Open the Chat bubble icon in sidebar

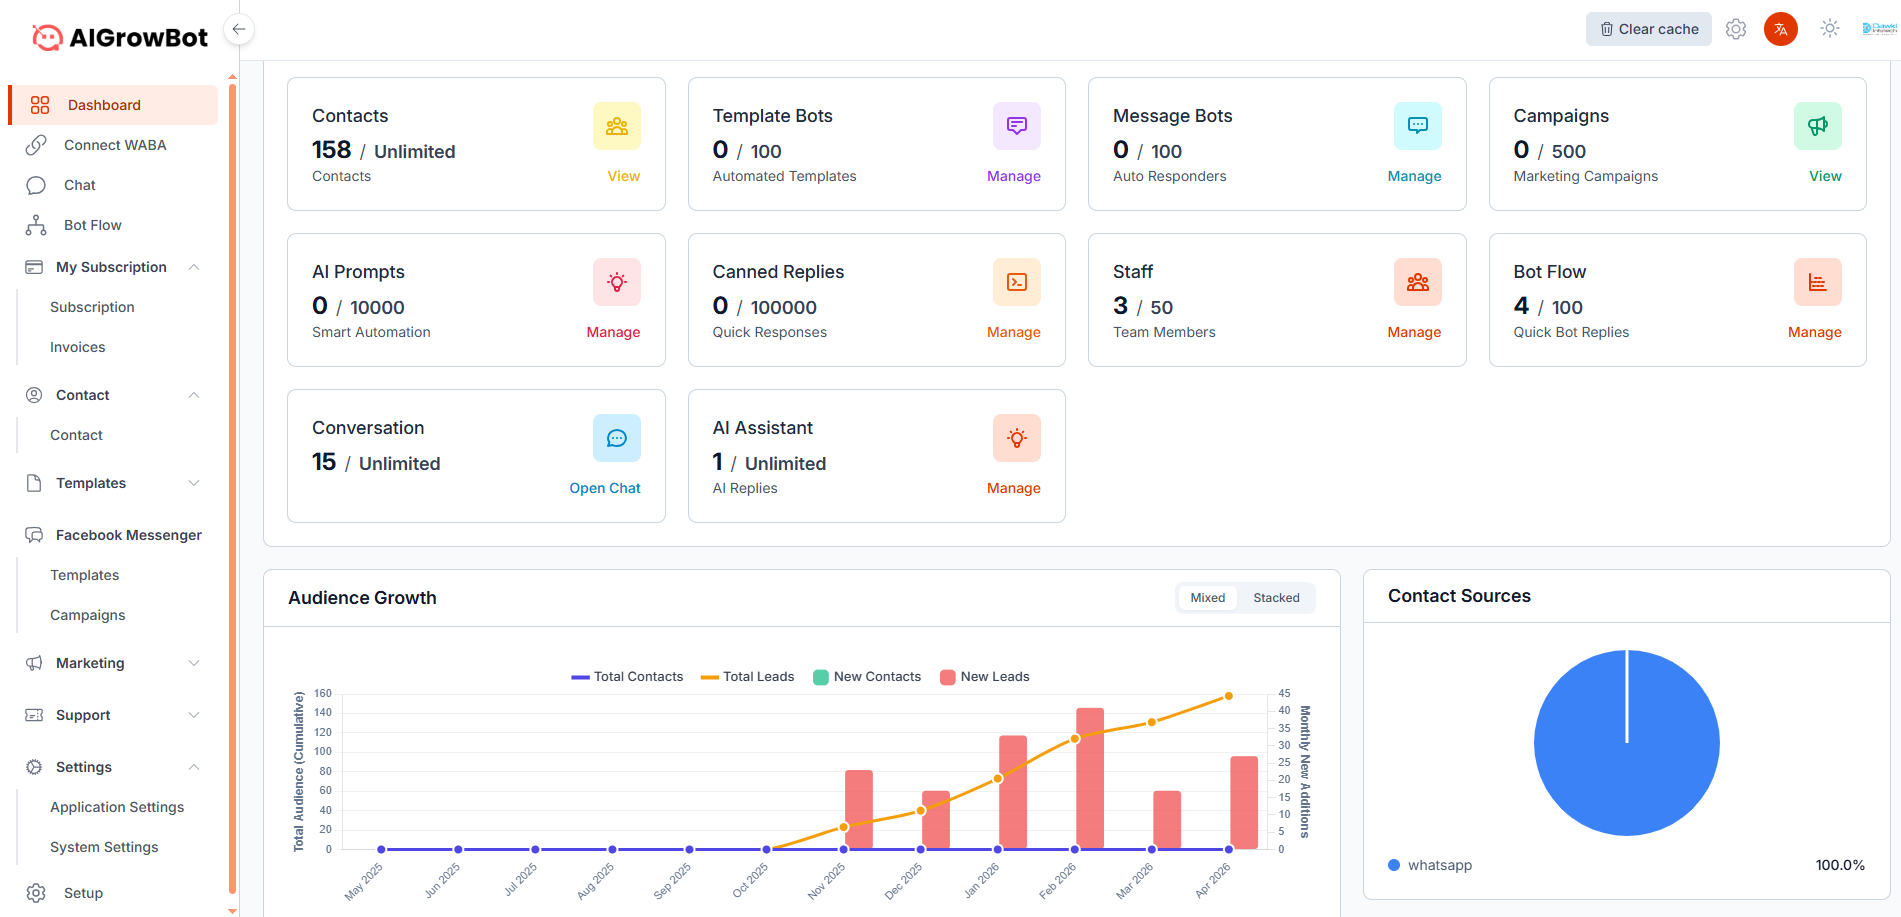[36, 185]
